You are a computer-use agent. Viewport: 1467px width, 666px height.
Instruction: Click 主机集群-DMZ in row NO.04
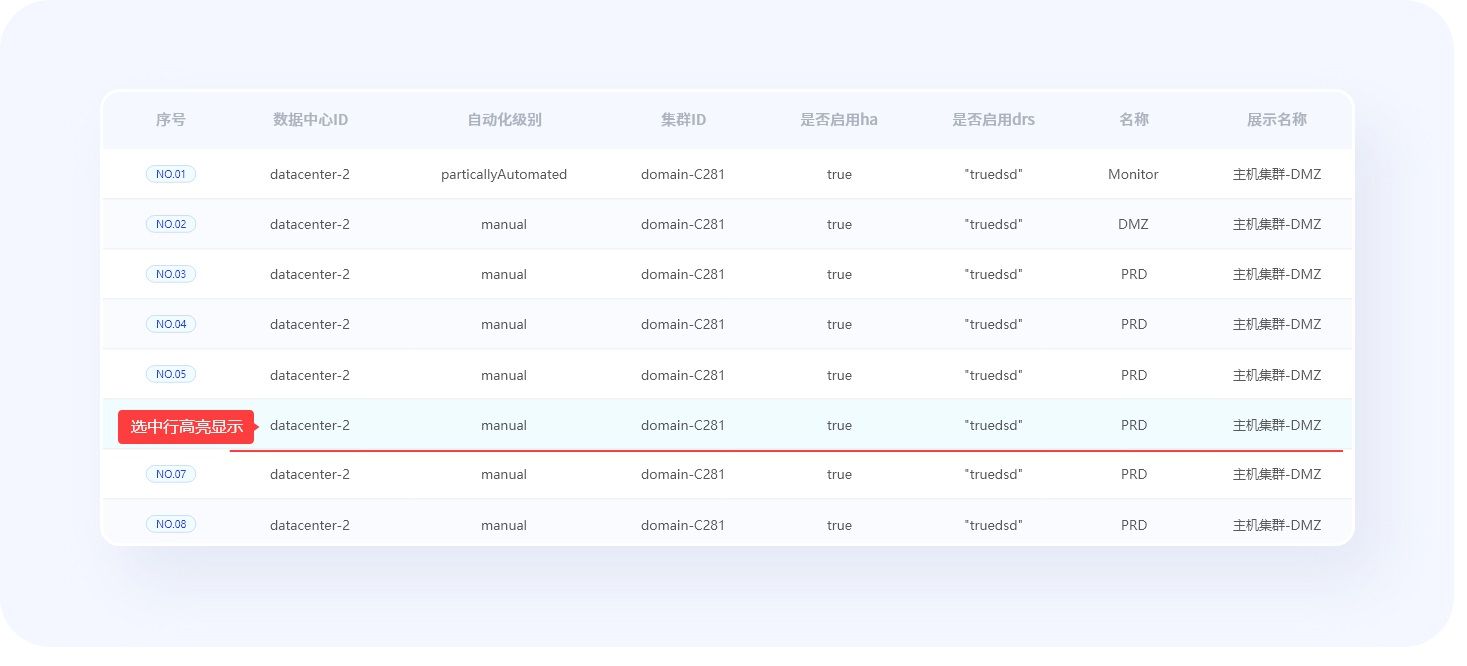point(1277,324)
